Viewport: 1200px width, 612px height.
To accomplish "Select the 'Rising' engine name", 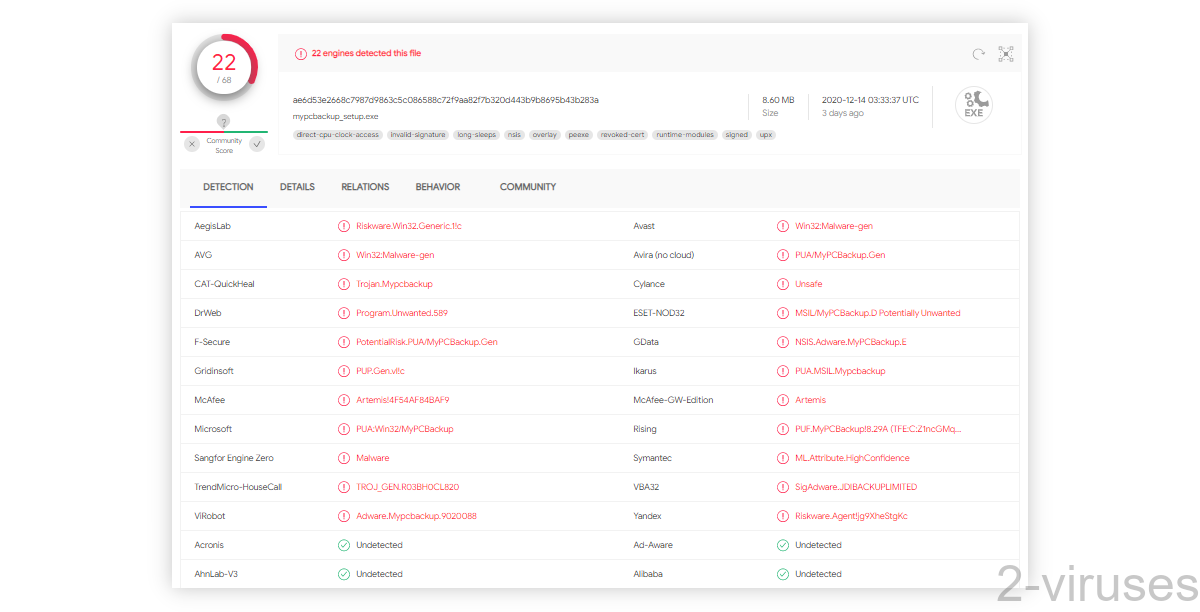I will click(645, 429).
